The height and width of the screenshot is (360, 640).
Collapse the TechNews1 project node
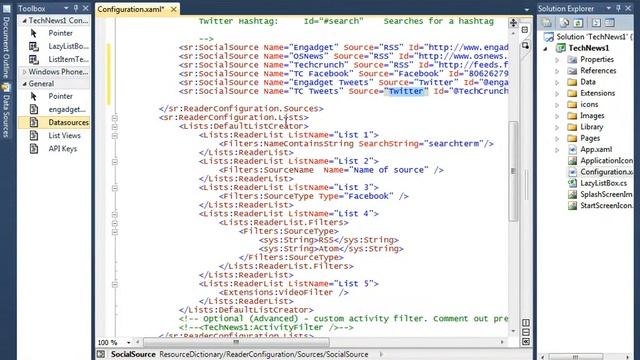point(545,49)
